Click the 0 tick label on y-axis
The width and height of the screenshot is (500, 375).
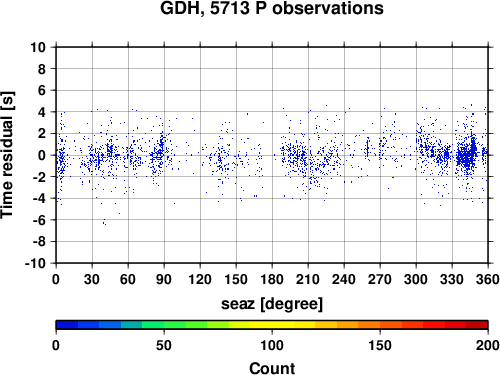pos(42,155)
